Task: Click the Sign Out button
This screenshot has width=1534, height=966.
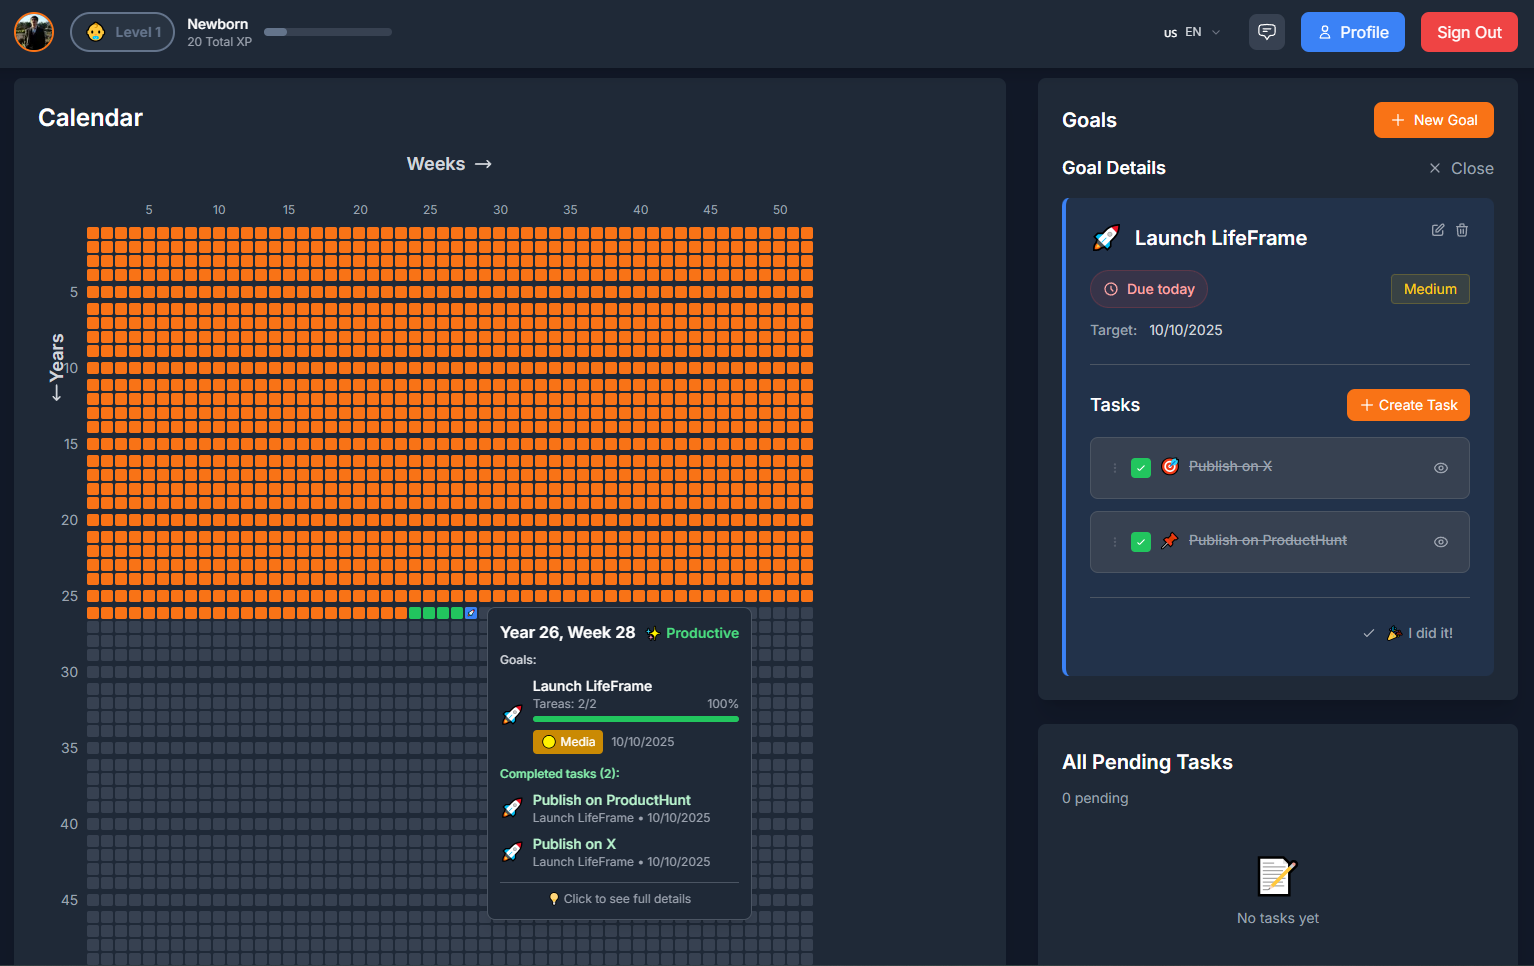Action: (x=1468, y=32)
